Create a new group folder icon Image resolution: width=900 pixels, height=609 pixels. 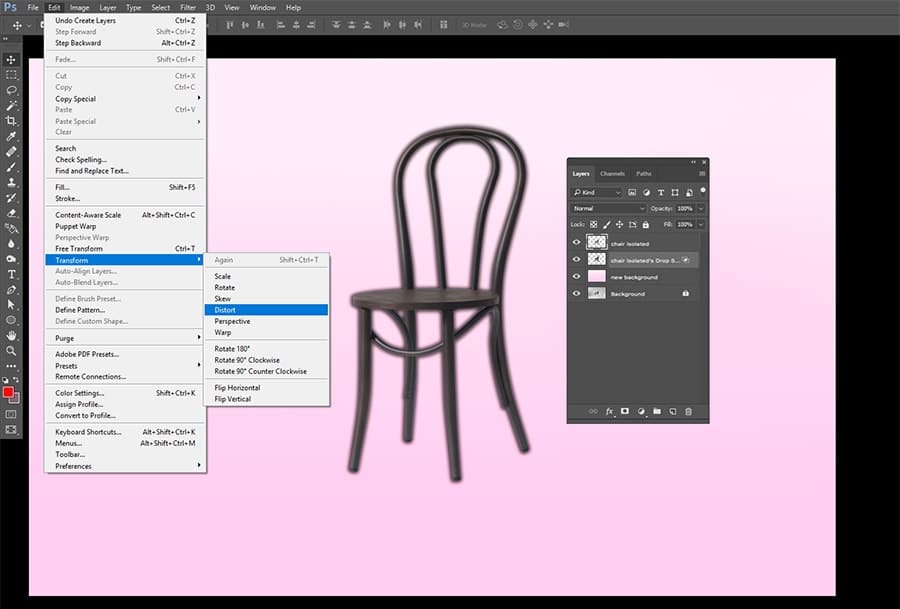click(x=657, y=412)
